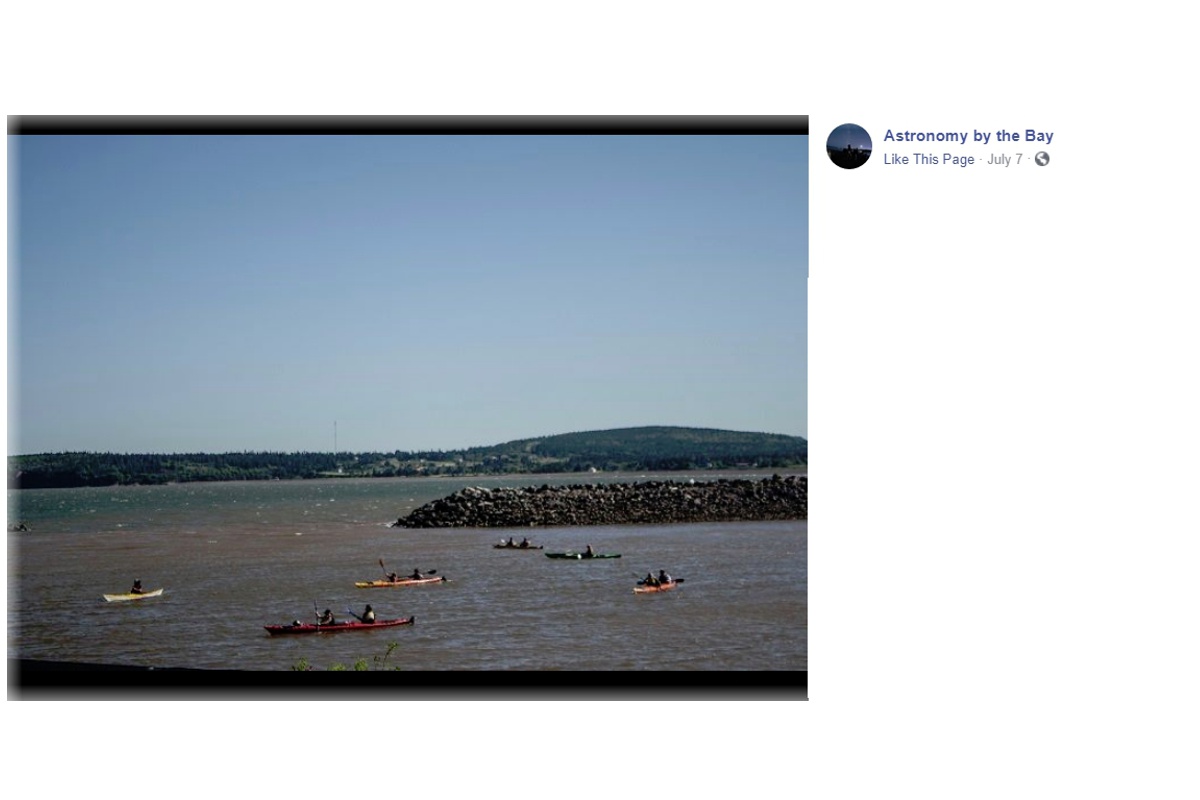Click the green plant at the photo's bottom edge
Image resolution: width=1200 pixels, height=800 pixels.
click(x=350, y=661)
